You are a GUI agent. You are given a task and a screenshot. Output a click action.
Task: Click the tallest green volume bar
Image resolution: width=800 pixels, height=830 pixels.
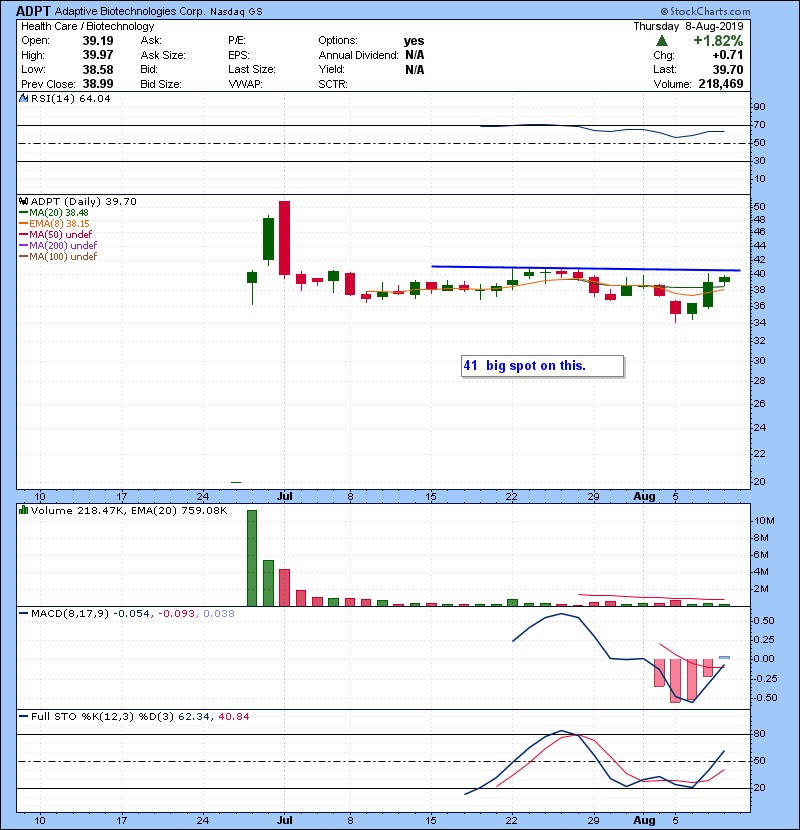coord(252,558)
